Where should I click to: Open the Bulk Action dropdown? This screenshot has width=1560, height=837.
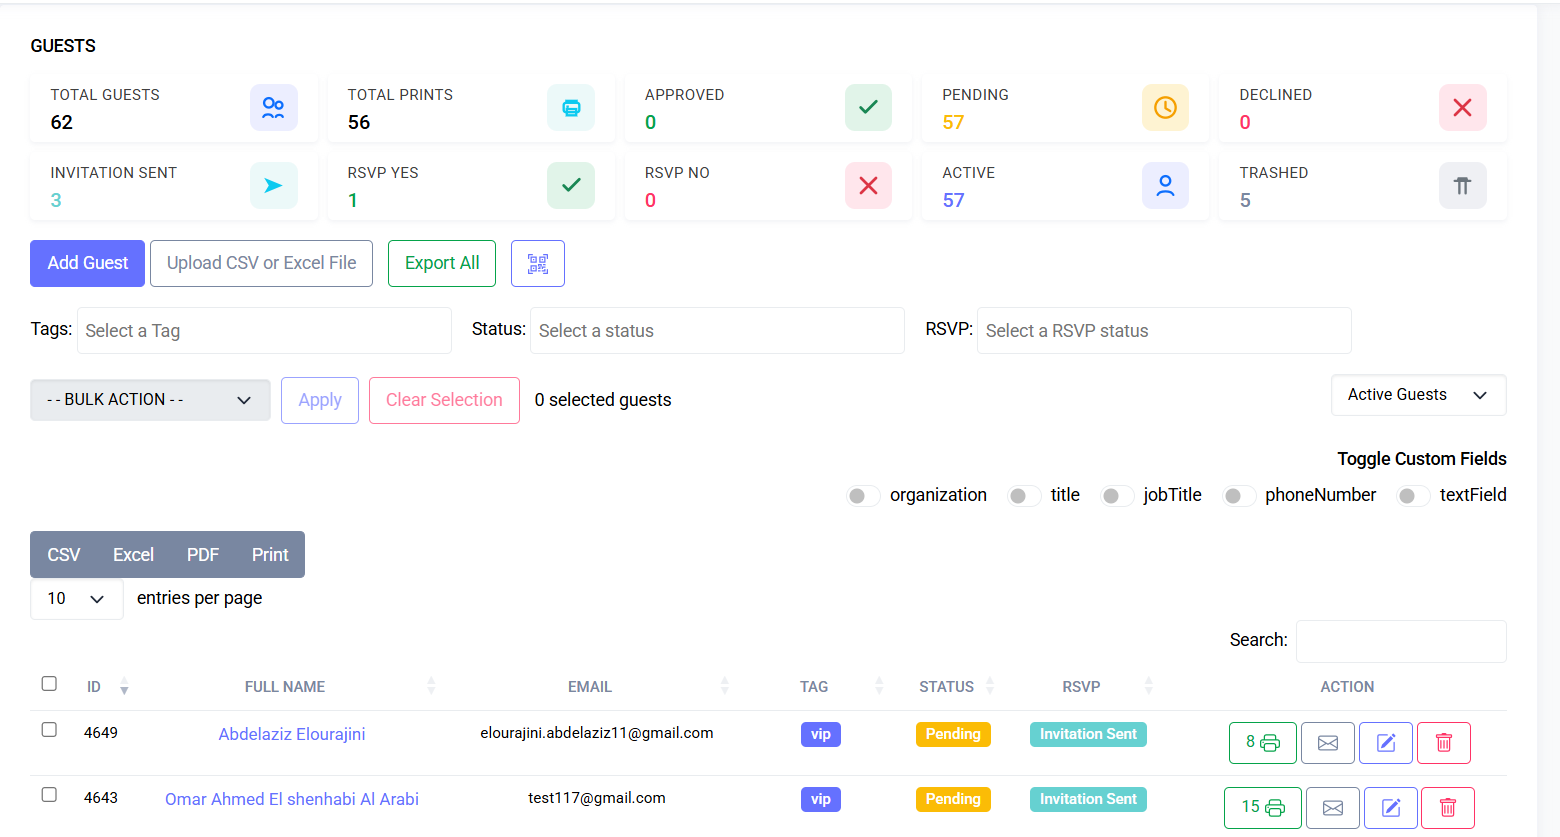tap(150, 400)
